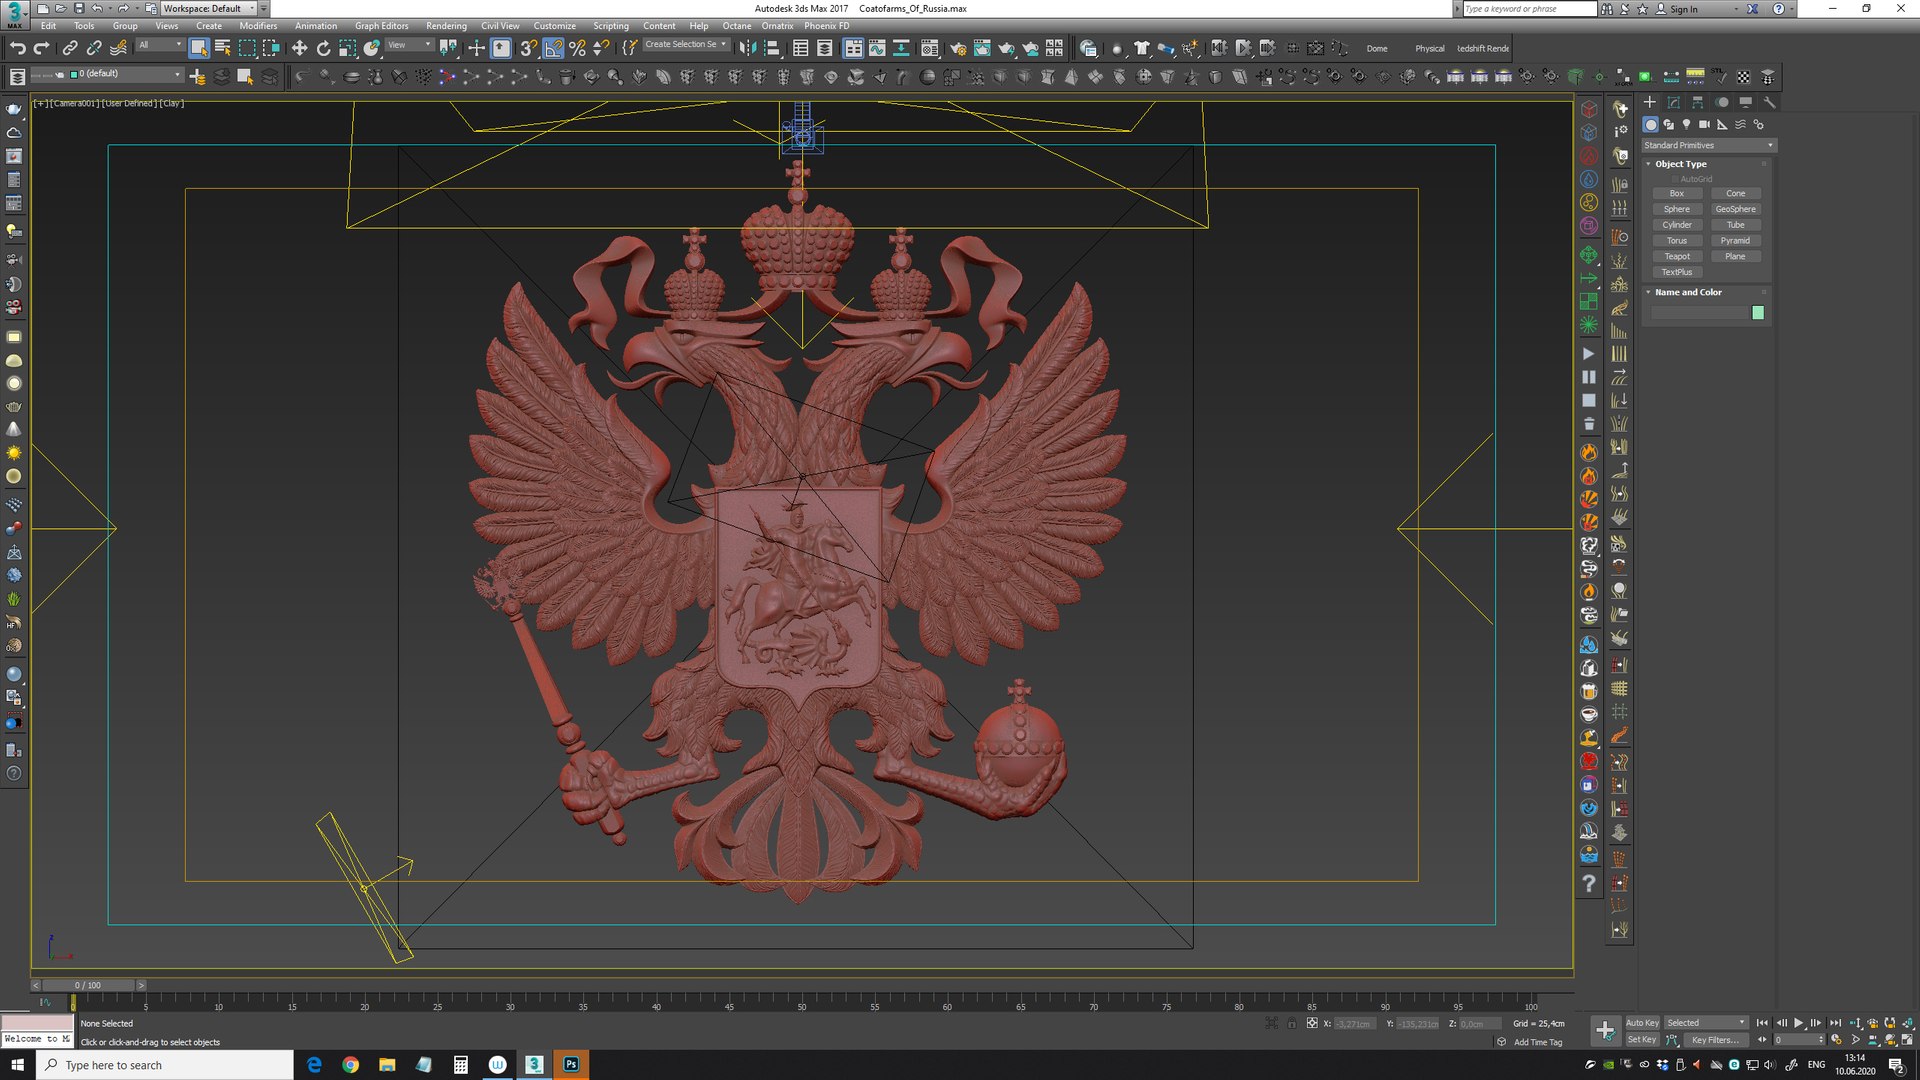Open the Workspace Default dropdown
1920x1080 pixels.
pos(209,8)
